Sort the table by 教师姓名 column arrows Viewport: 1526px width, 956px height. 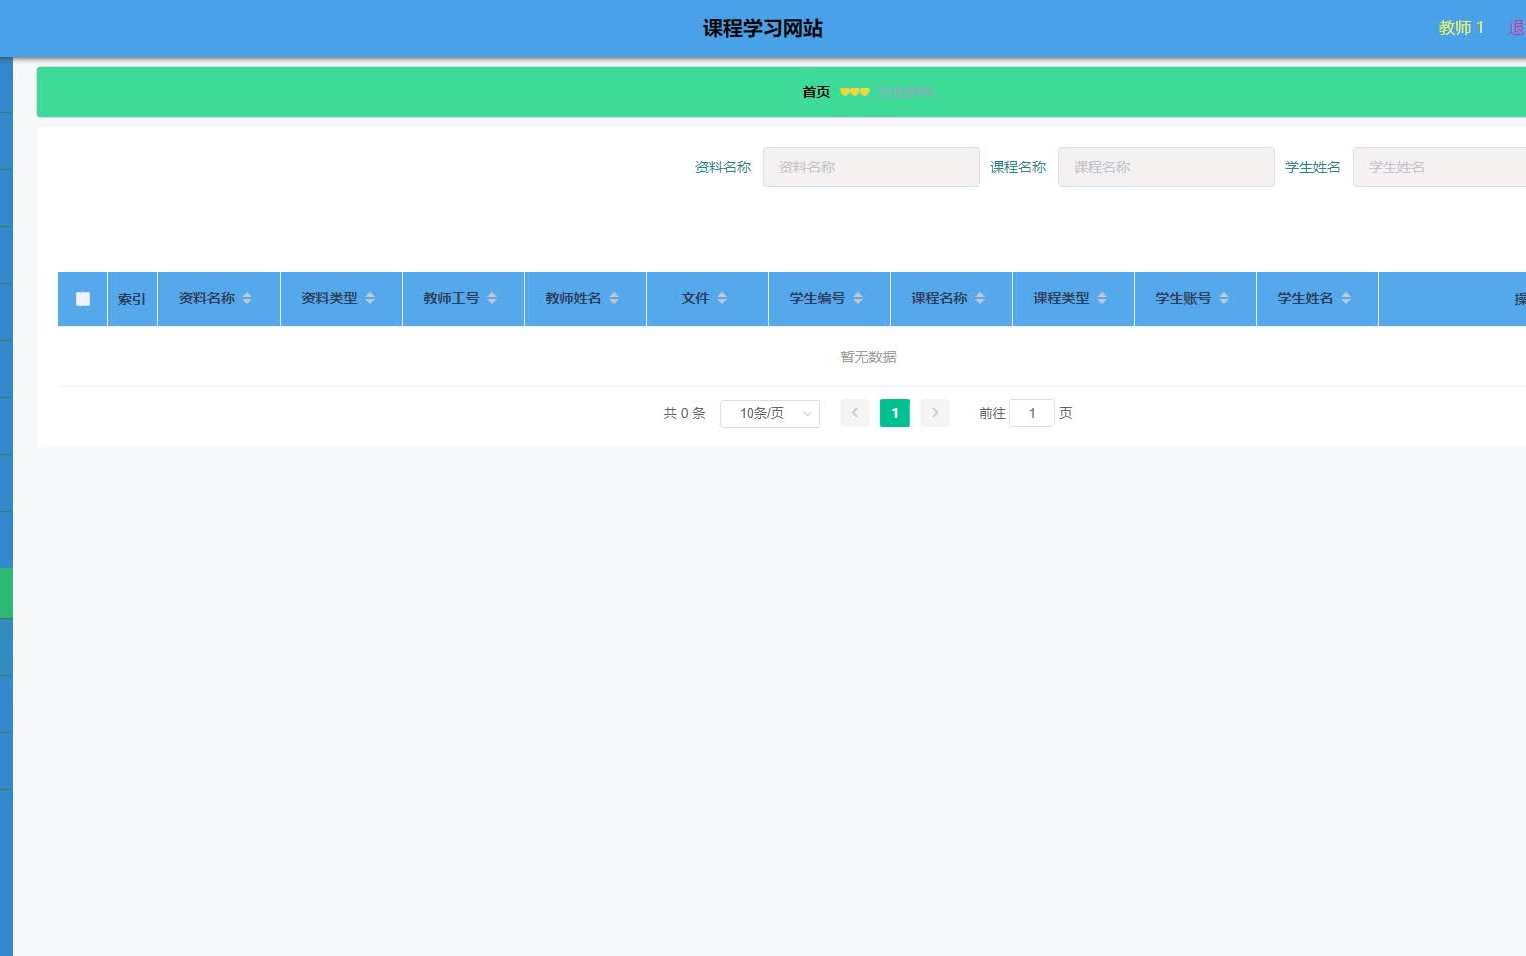pos(614,298)
